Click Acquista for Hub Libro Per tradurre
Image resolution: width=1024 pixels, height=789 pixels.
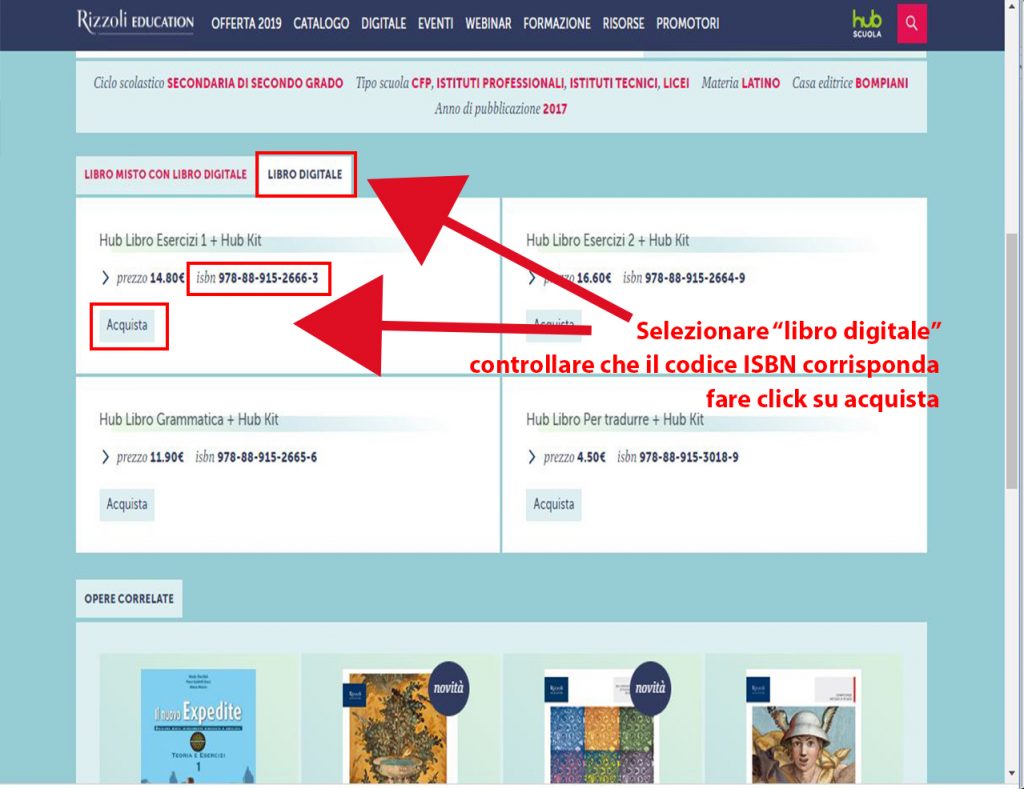(x=554, y=504)
